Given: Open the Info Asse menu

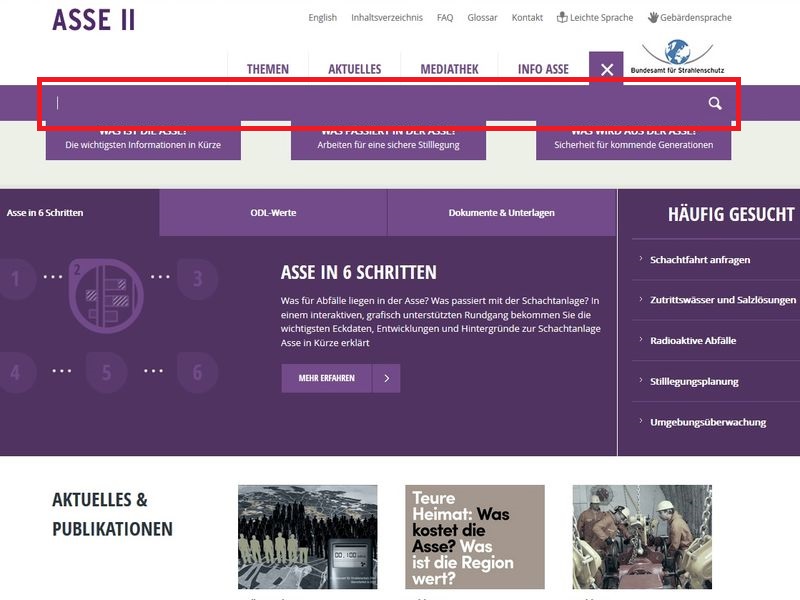Looking at the screenshot, I should [x=543, y=69].
